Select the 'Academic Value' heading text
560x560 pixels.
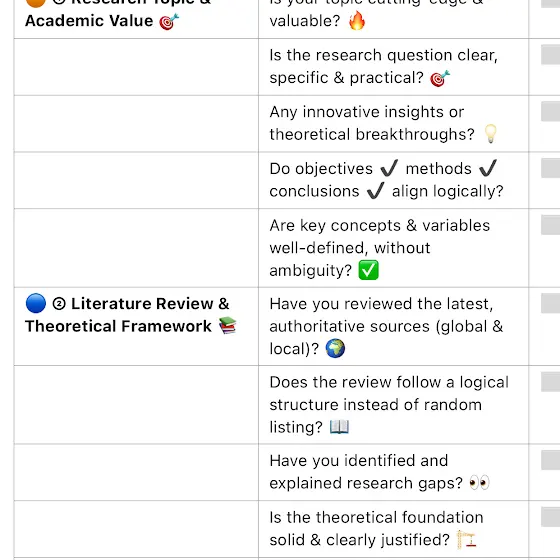(89, 21)
